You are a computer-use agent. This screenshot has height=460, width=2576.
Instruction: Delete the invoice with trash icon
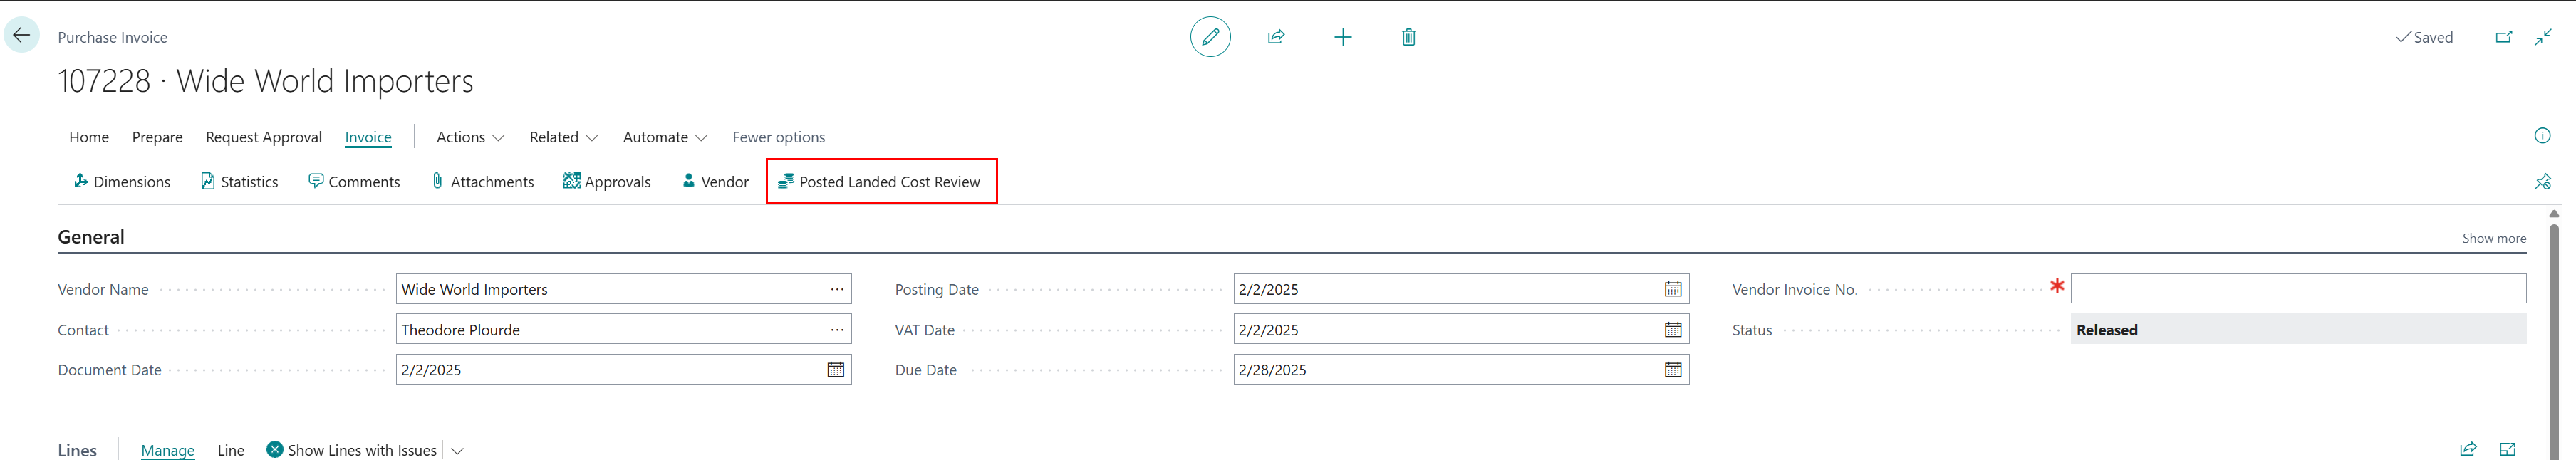pos(1408,37)
